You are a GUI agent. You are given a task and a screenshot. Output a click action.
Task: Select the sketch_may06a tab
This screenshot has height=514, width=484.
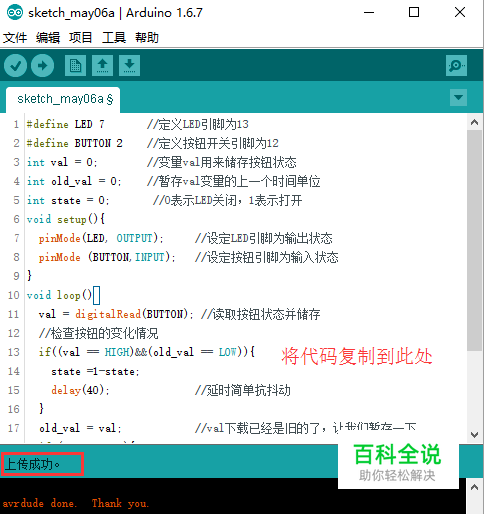point(63,99)
